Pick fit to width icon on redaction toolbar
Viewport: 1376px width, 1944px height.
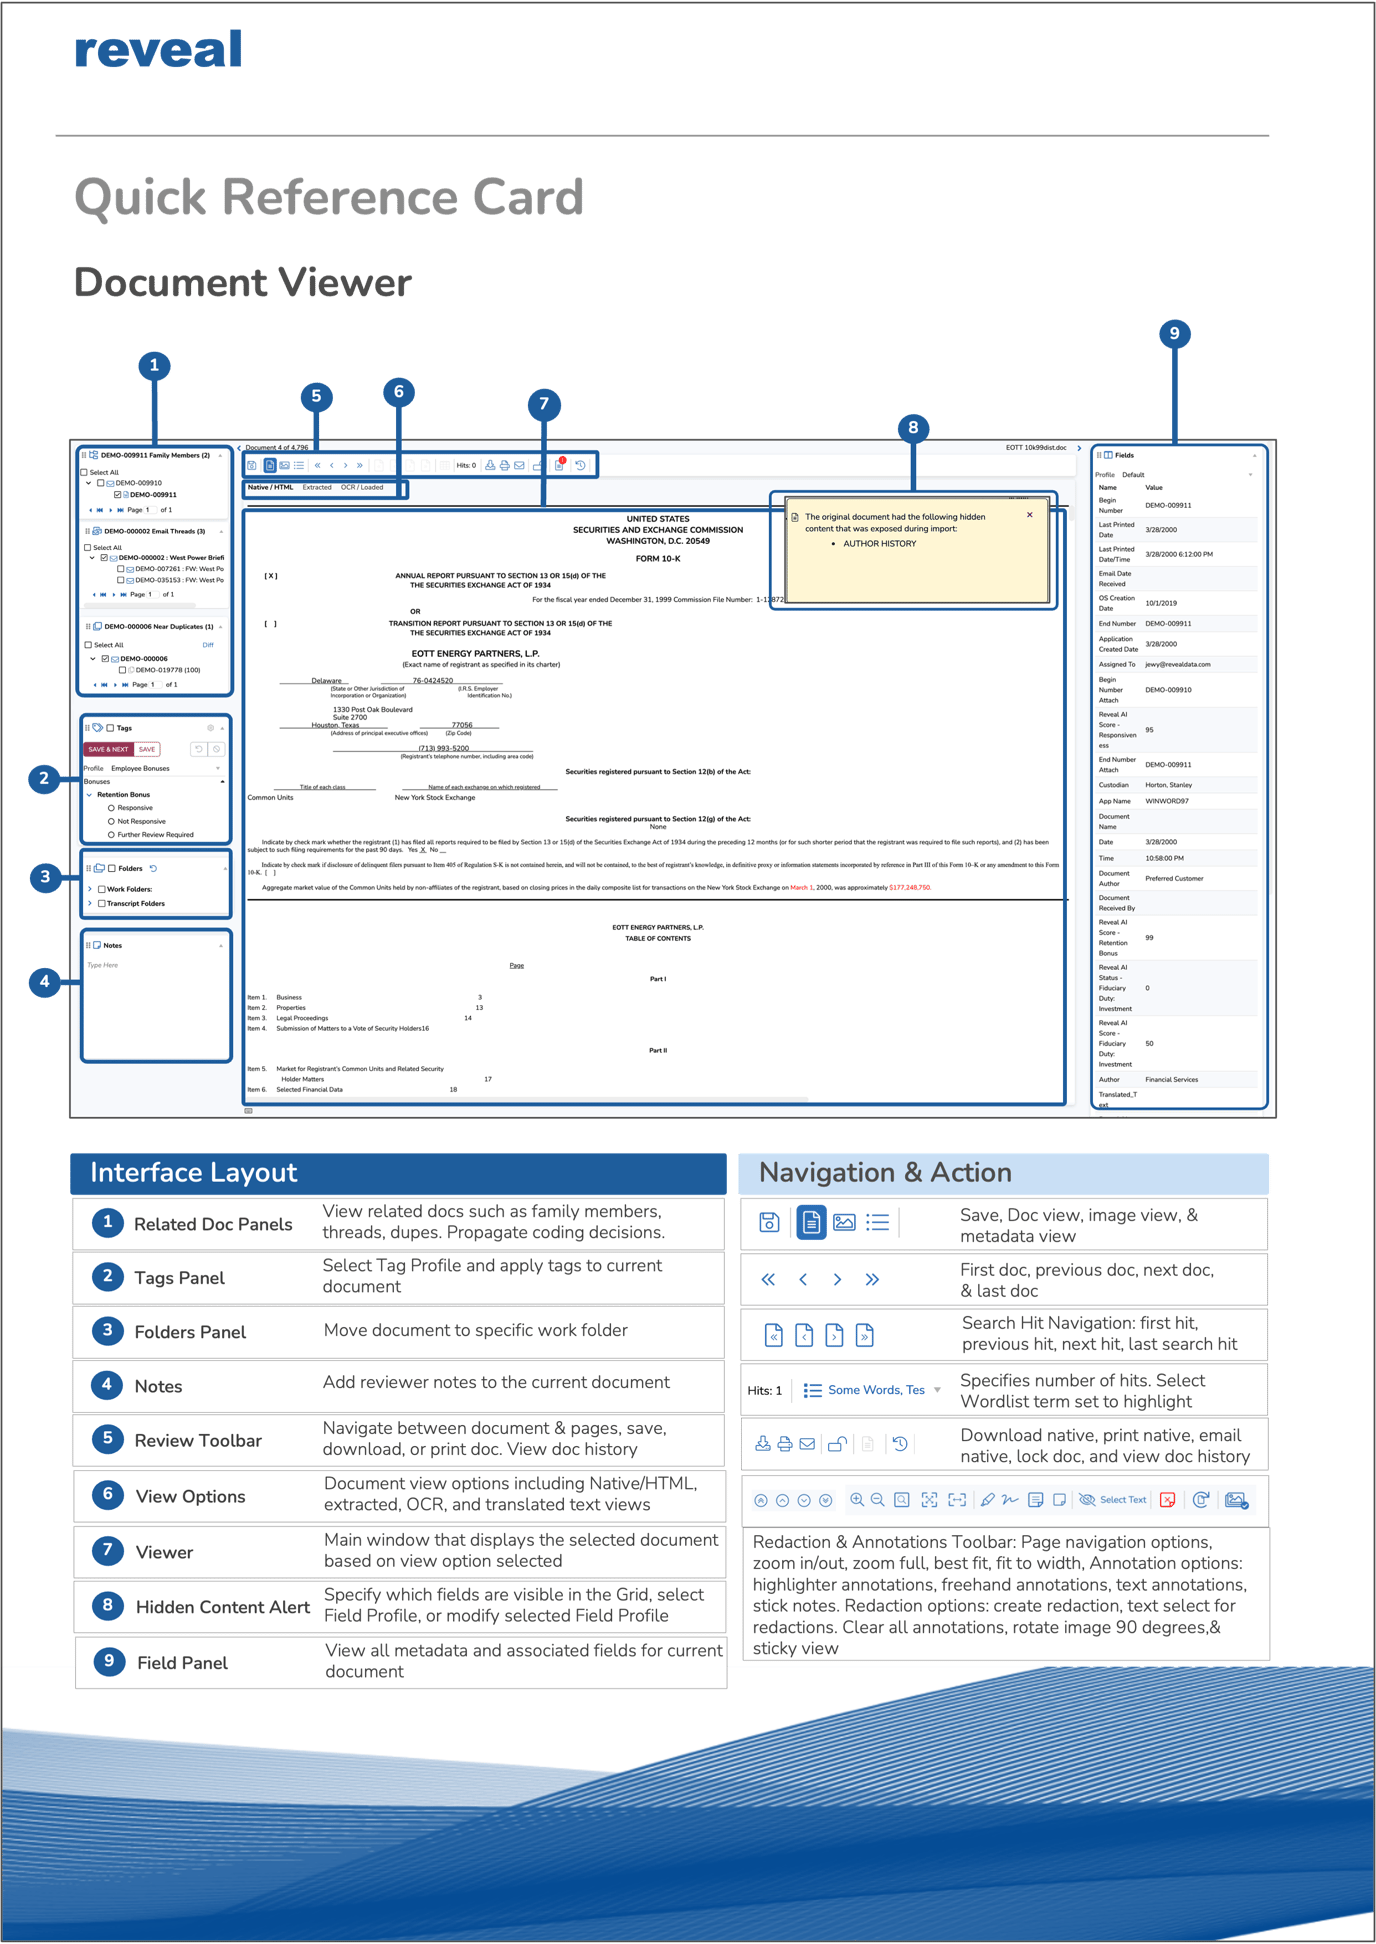957,1499
